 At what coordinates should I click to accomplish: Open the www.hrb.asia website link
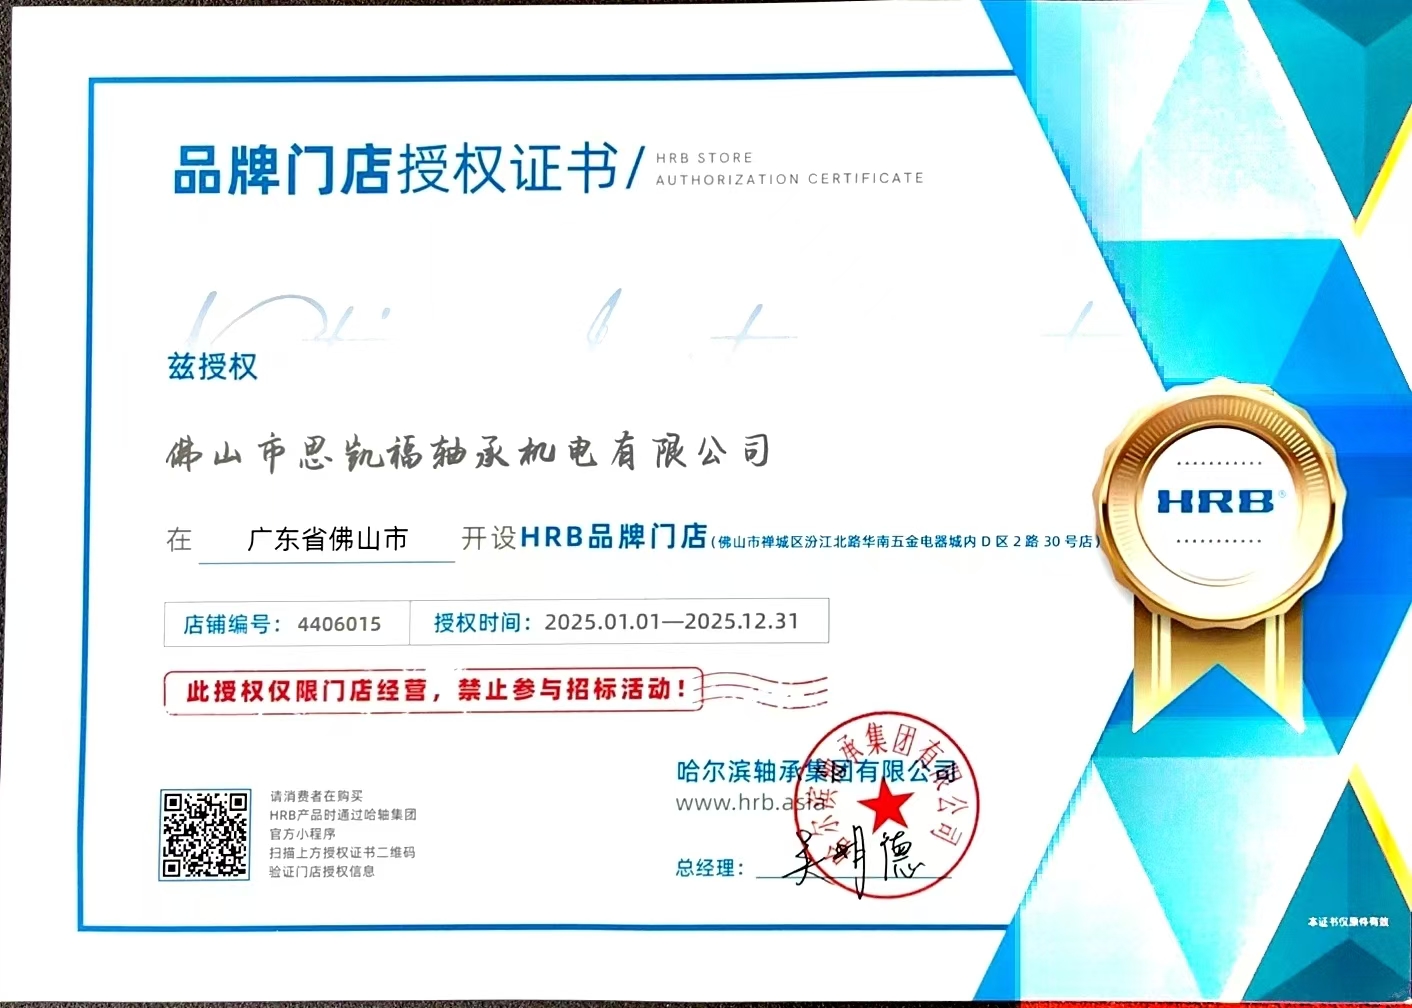pyautogui.click(x=750, y=802)
